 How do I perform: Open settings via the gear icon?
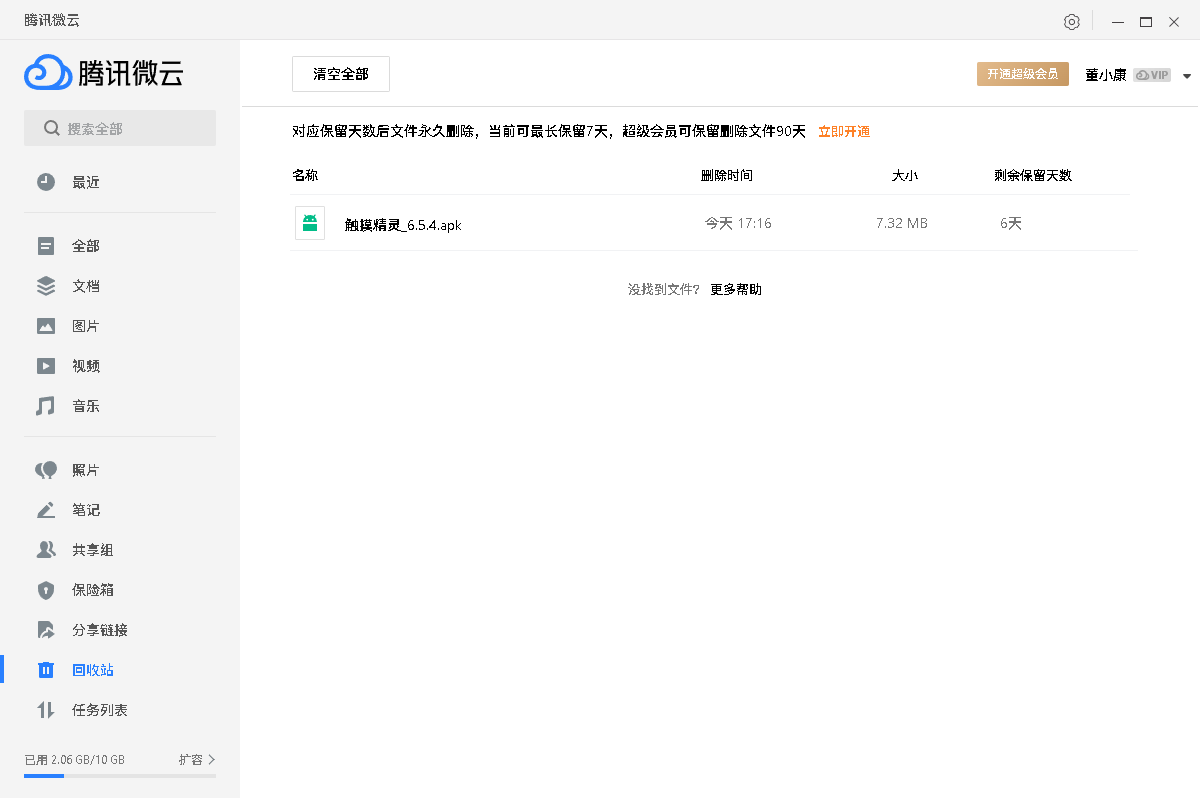1072,21
